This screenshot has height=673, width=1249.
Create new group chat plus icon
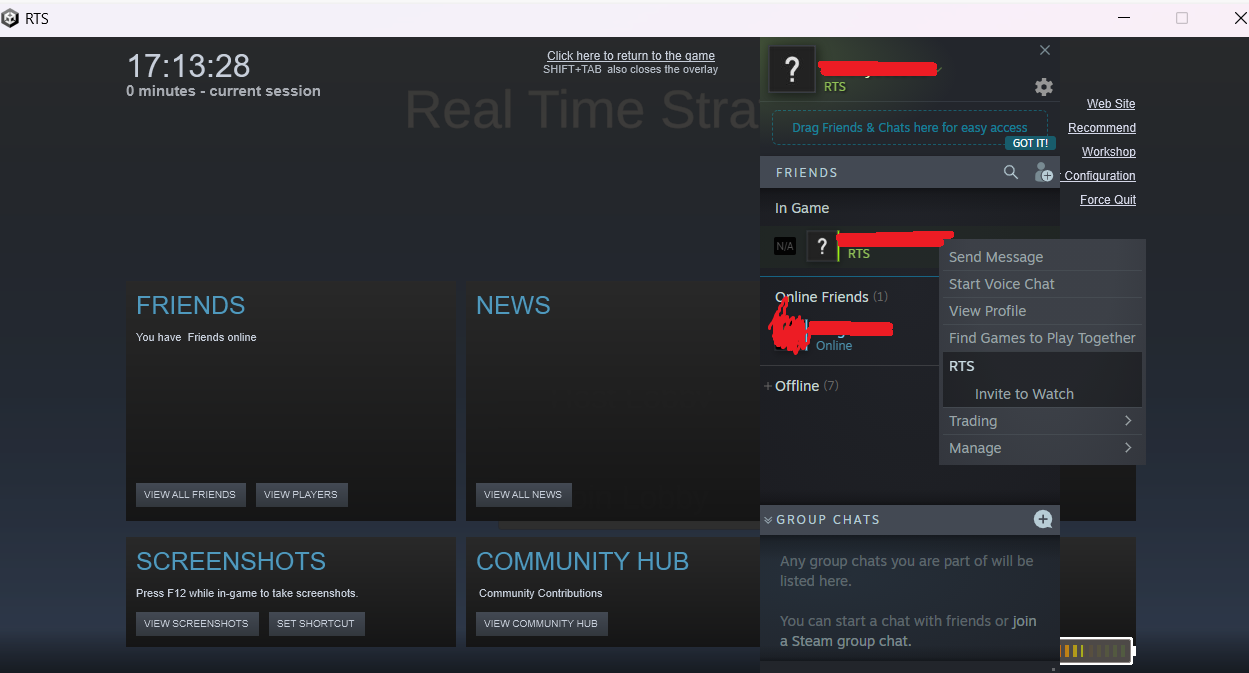coord(1043,519)
